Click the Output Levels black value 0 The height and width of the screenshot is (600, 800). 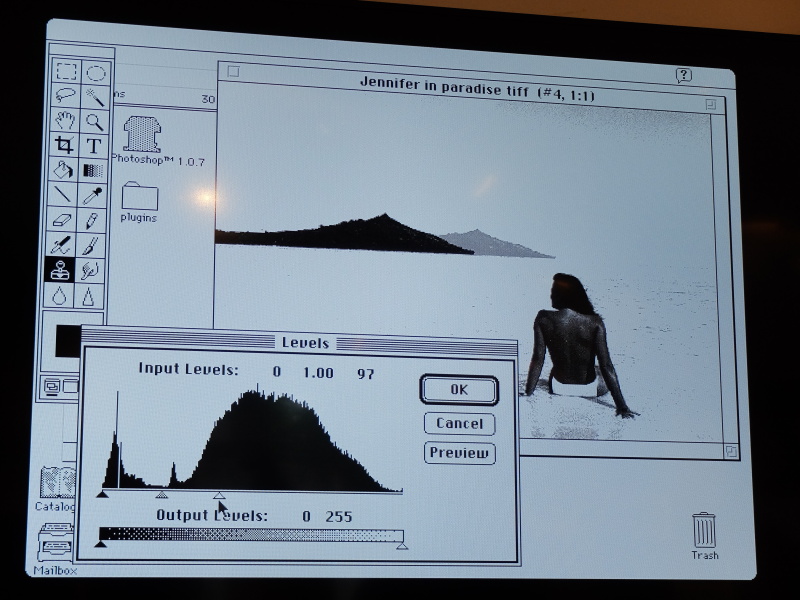[x=306, y=516]
